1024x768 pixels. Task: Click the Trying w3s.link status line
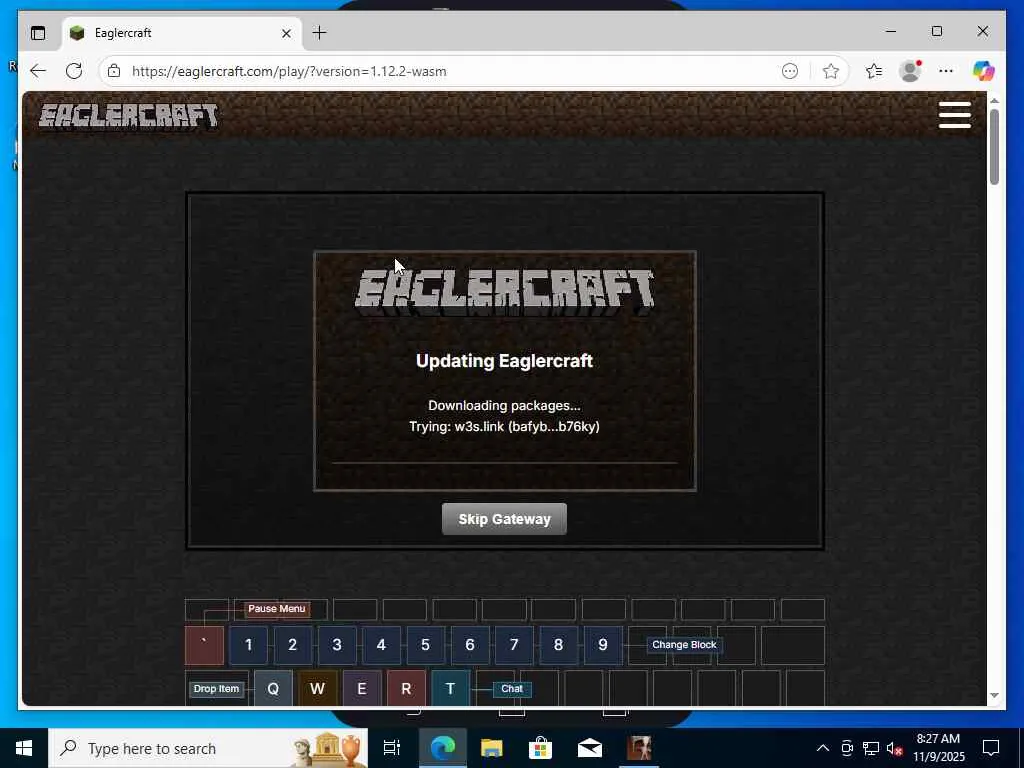[x=504, y=426]
